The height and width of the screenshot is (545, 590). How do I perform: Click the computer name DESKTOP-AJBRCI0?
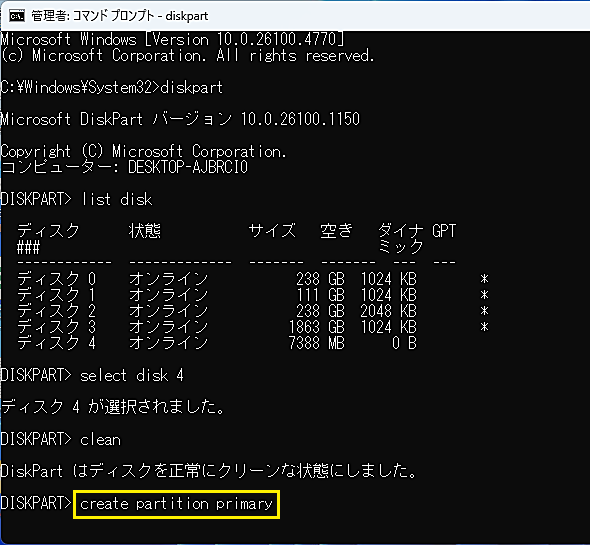tap(188, 167)
